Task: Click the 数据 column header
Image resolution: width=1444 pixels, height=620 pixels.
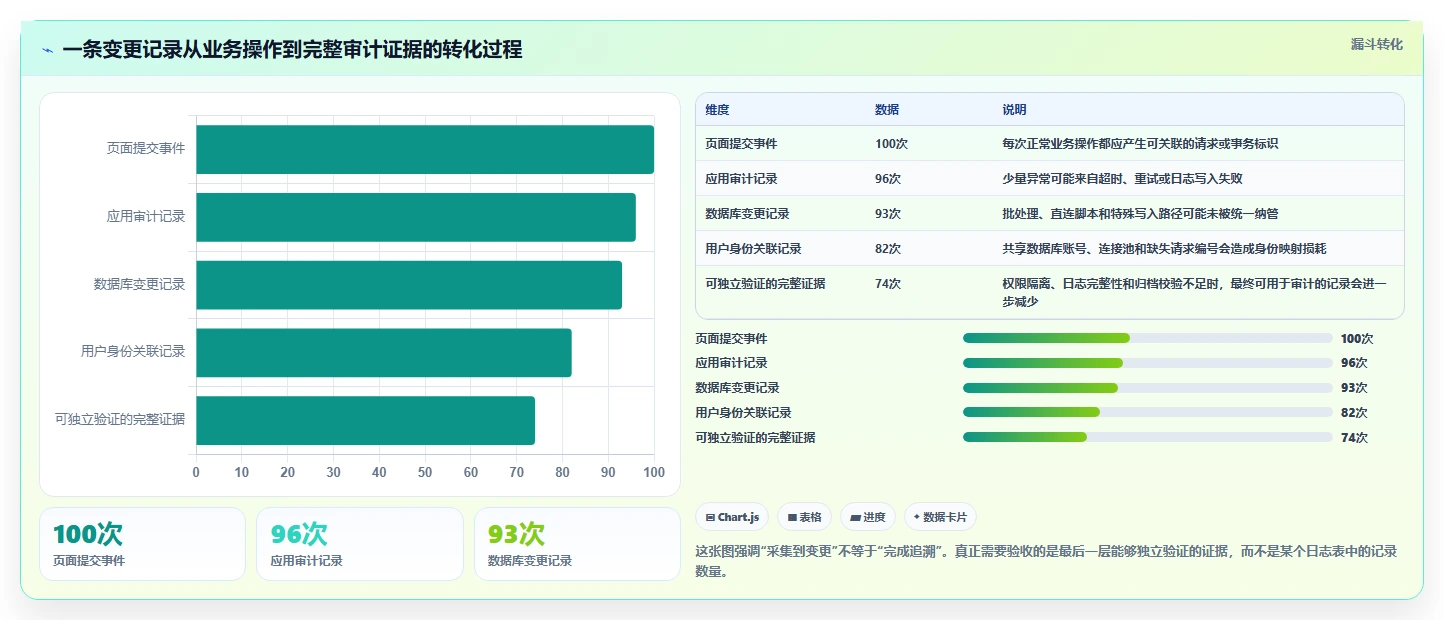Action: click(887, 110)
